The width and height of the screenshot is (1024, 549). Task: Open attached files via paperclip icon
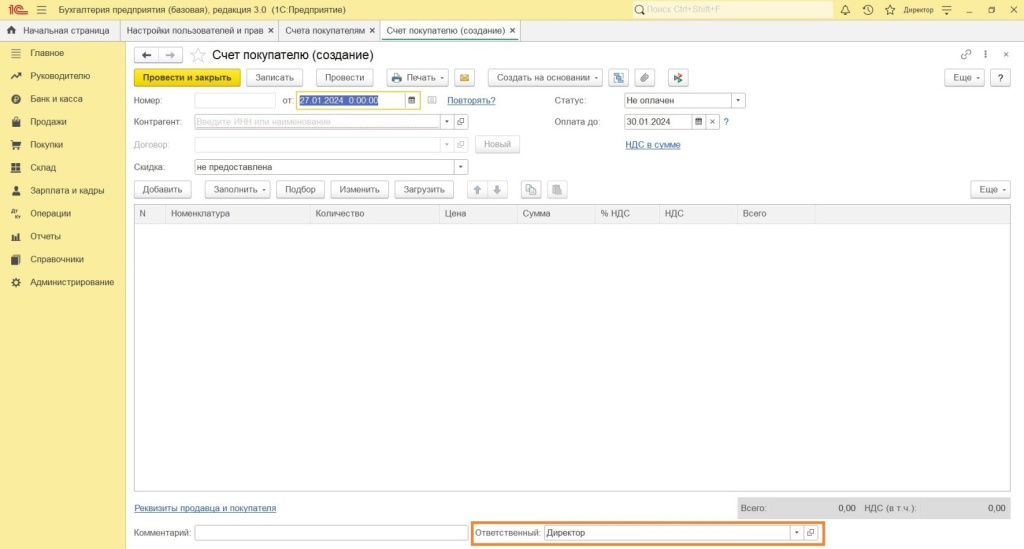(646, 77)
